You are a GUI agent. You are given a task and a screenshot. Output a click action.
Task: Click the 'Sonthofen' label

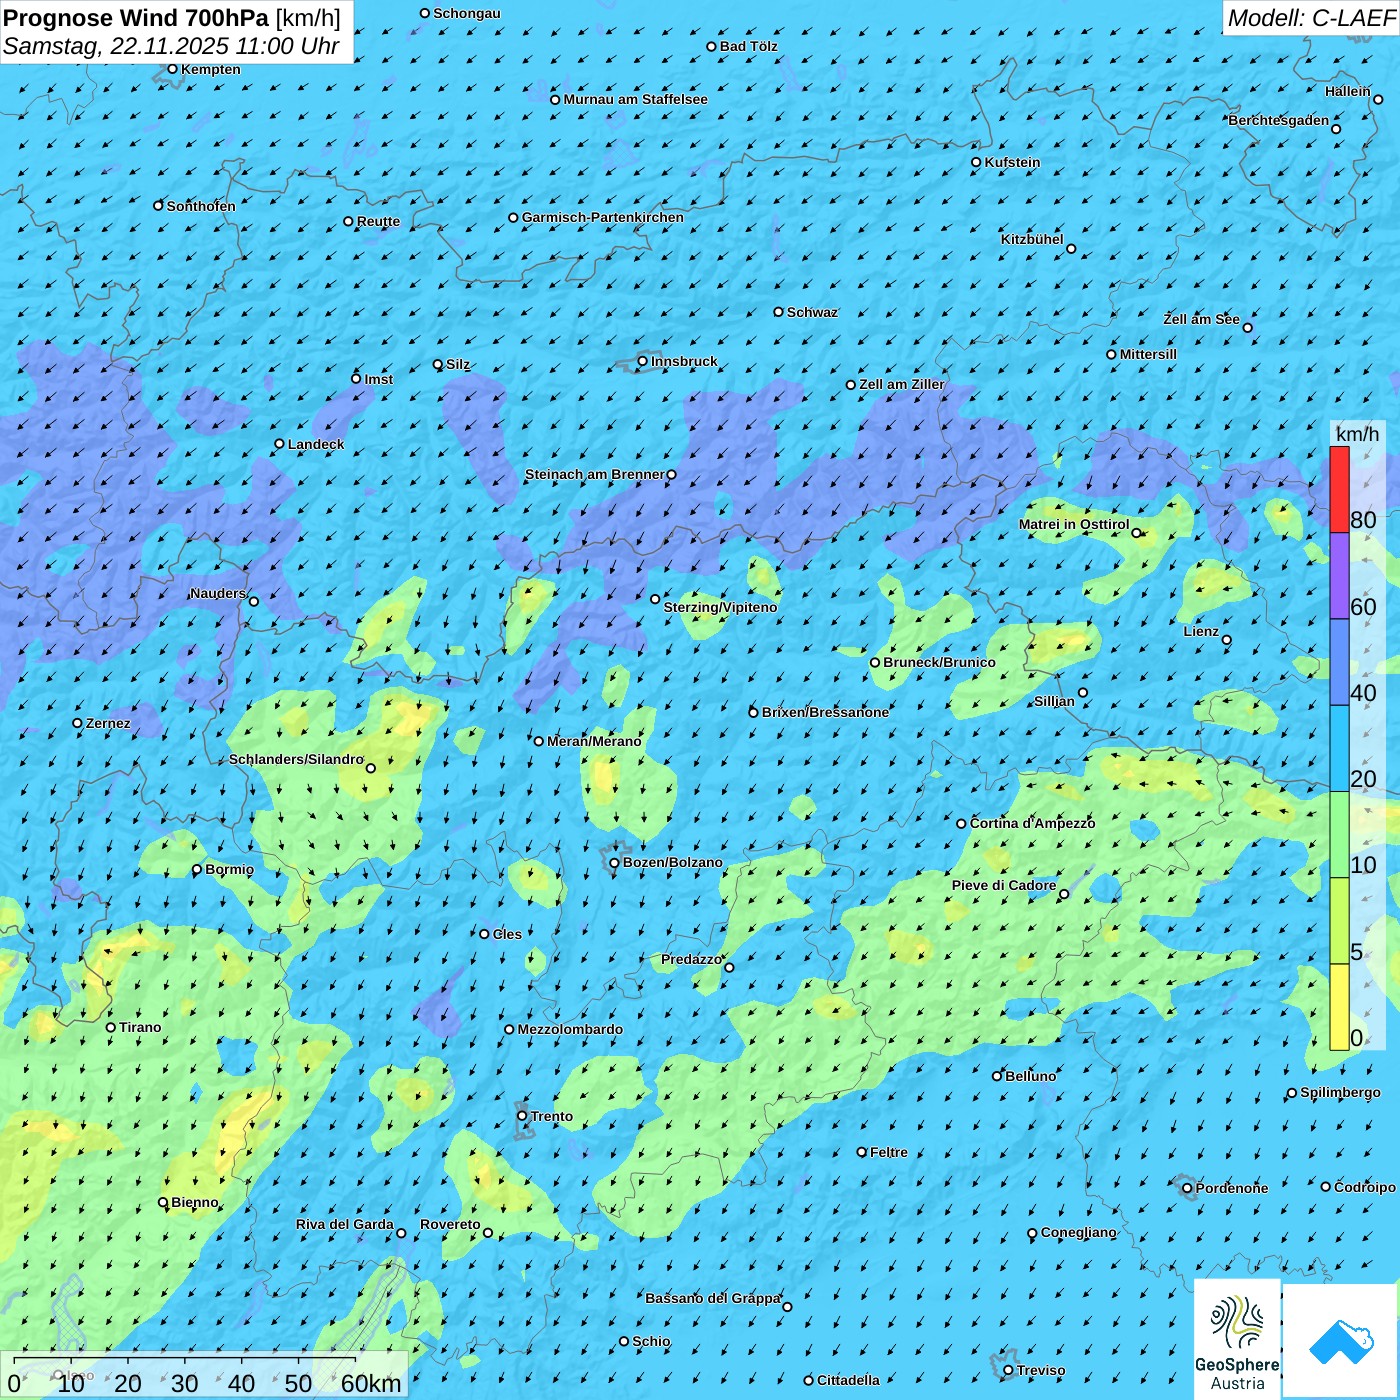[201, 206]
